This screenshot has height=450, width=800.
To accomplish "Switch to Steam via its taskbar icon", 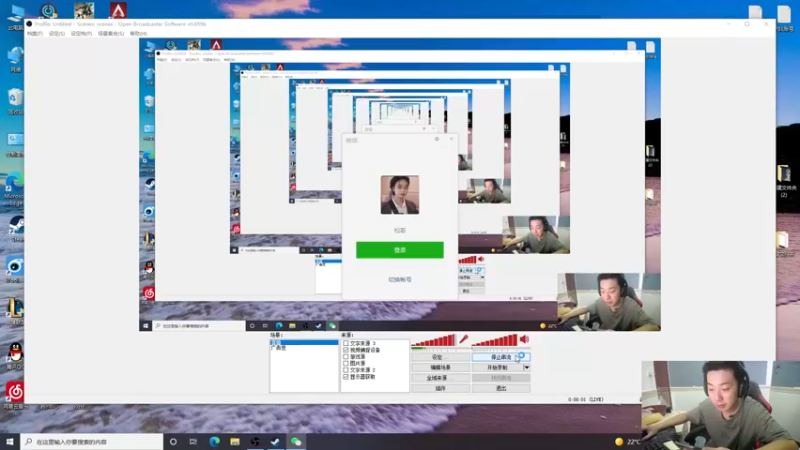I will click(276, 441).
